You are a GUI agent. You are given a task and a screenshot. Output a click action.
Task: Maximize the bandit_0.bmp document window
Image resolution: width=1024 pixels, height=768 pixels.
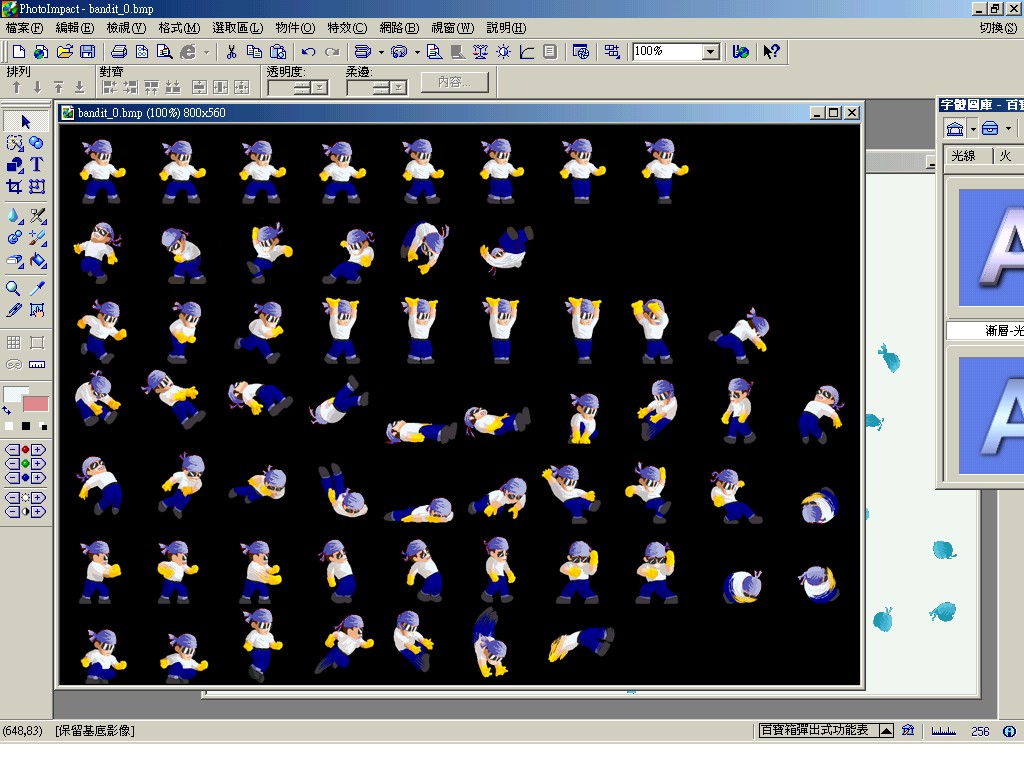pos(834,113)
